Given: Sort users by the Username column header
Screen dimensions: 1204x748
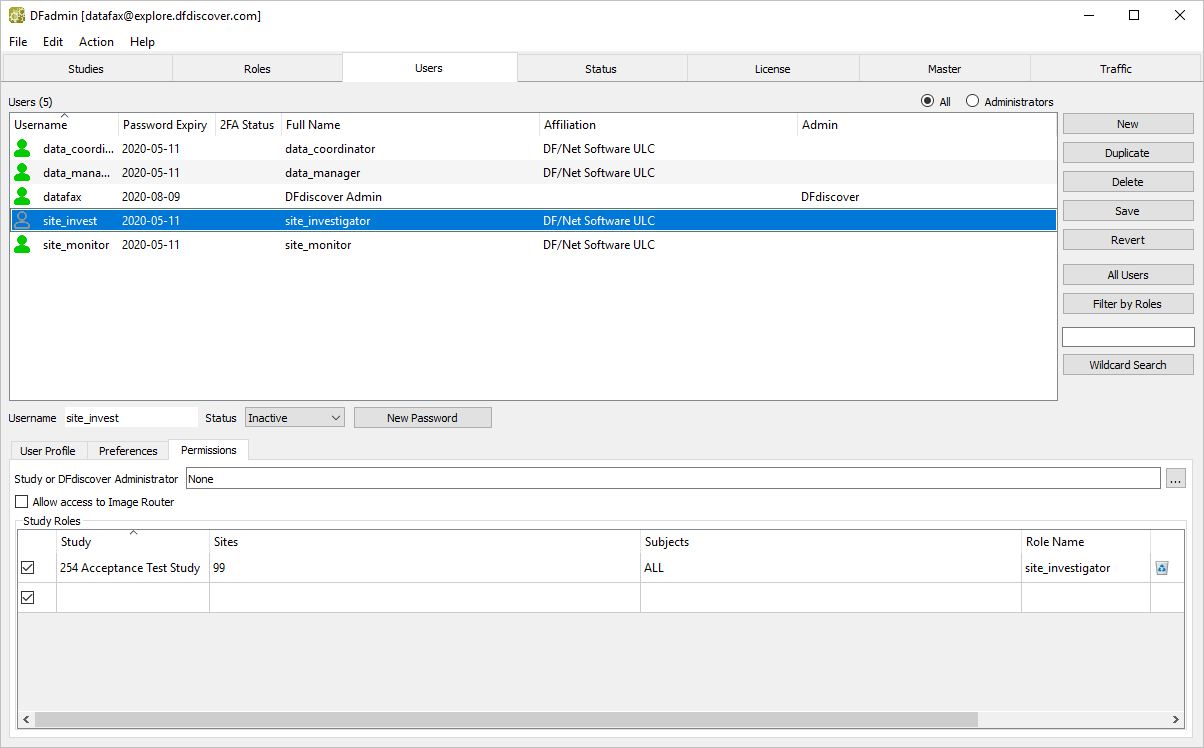Looking at the screenshot, I should [64, 125].
